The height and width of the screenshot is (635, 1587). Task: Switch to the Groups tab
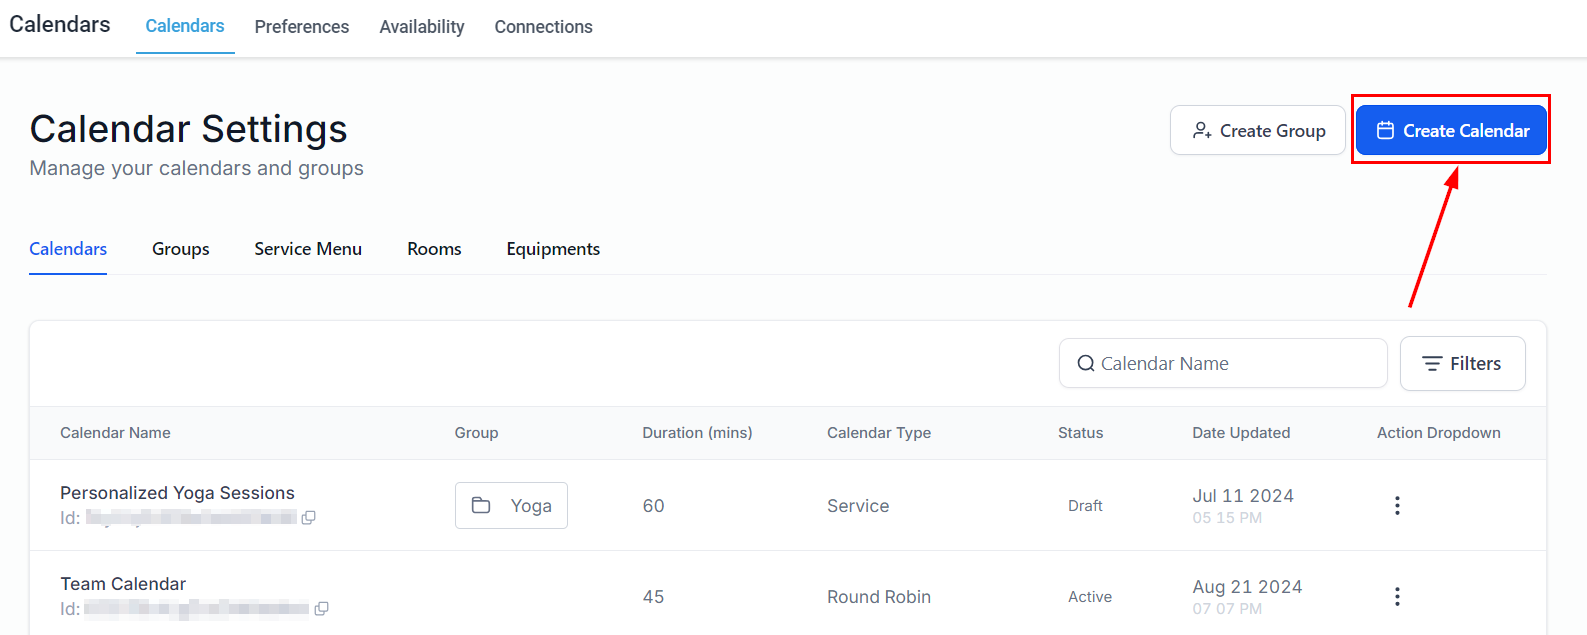click(x=181, y=249)
